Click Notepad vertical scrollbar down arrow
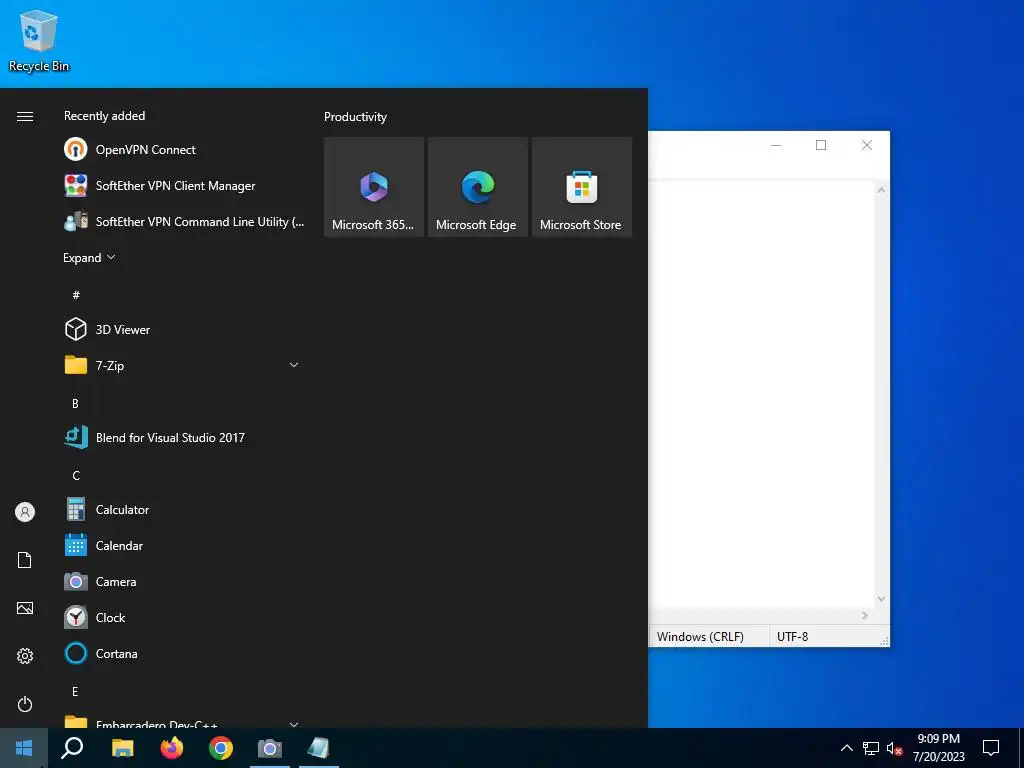Viewport: 1024px width, 768px height. (881, 599)
